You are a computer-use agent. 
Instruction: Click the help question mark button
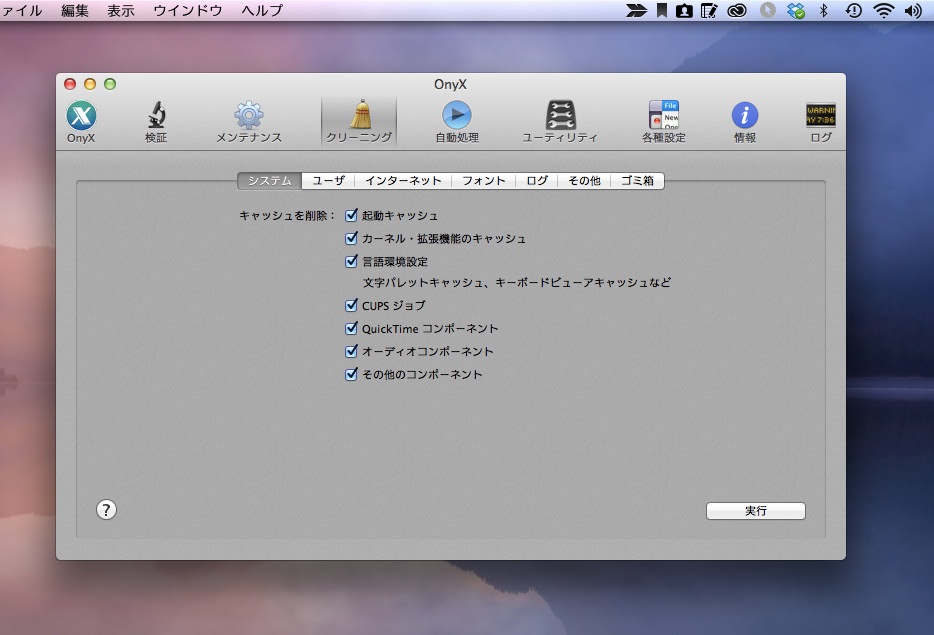tap(106, 509)
